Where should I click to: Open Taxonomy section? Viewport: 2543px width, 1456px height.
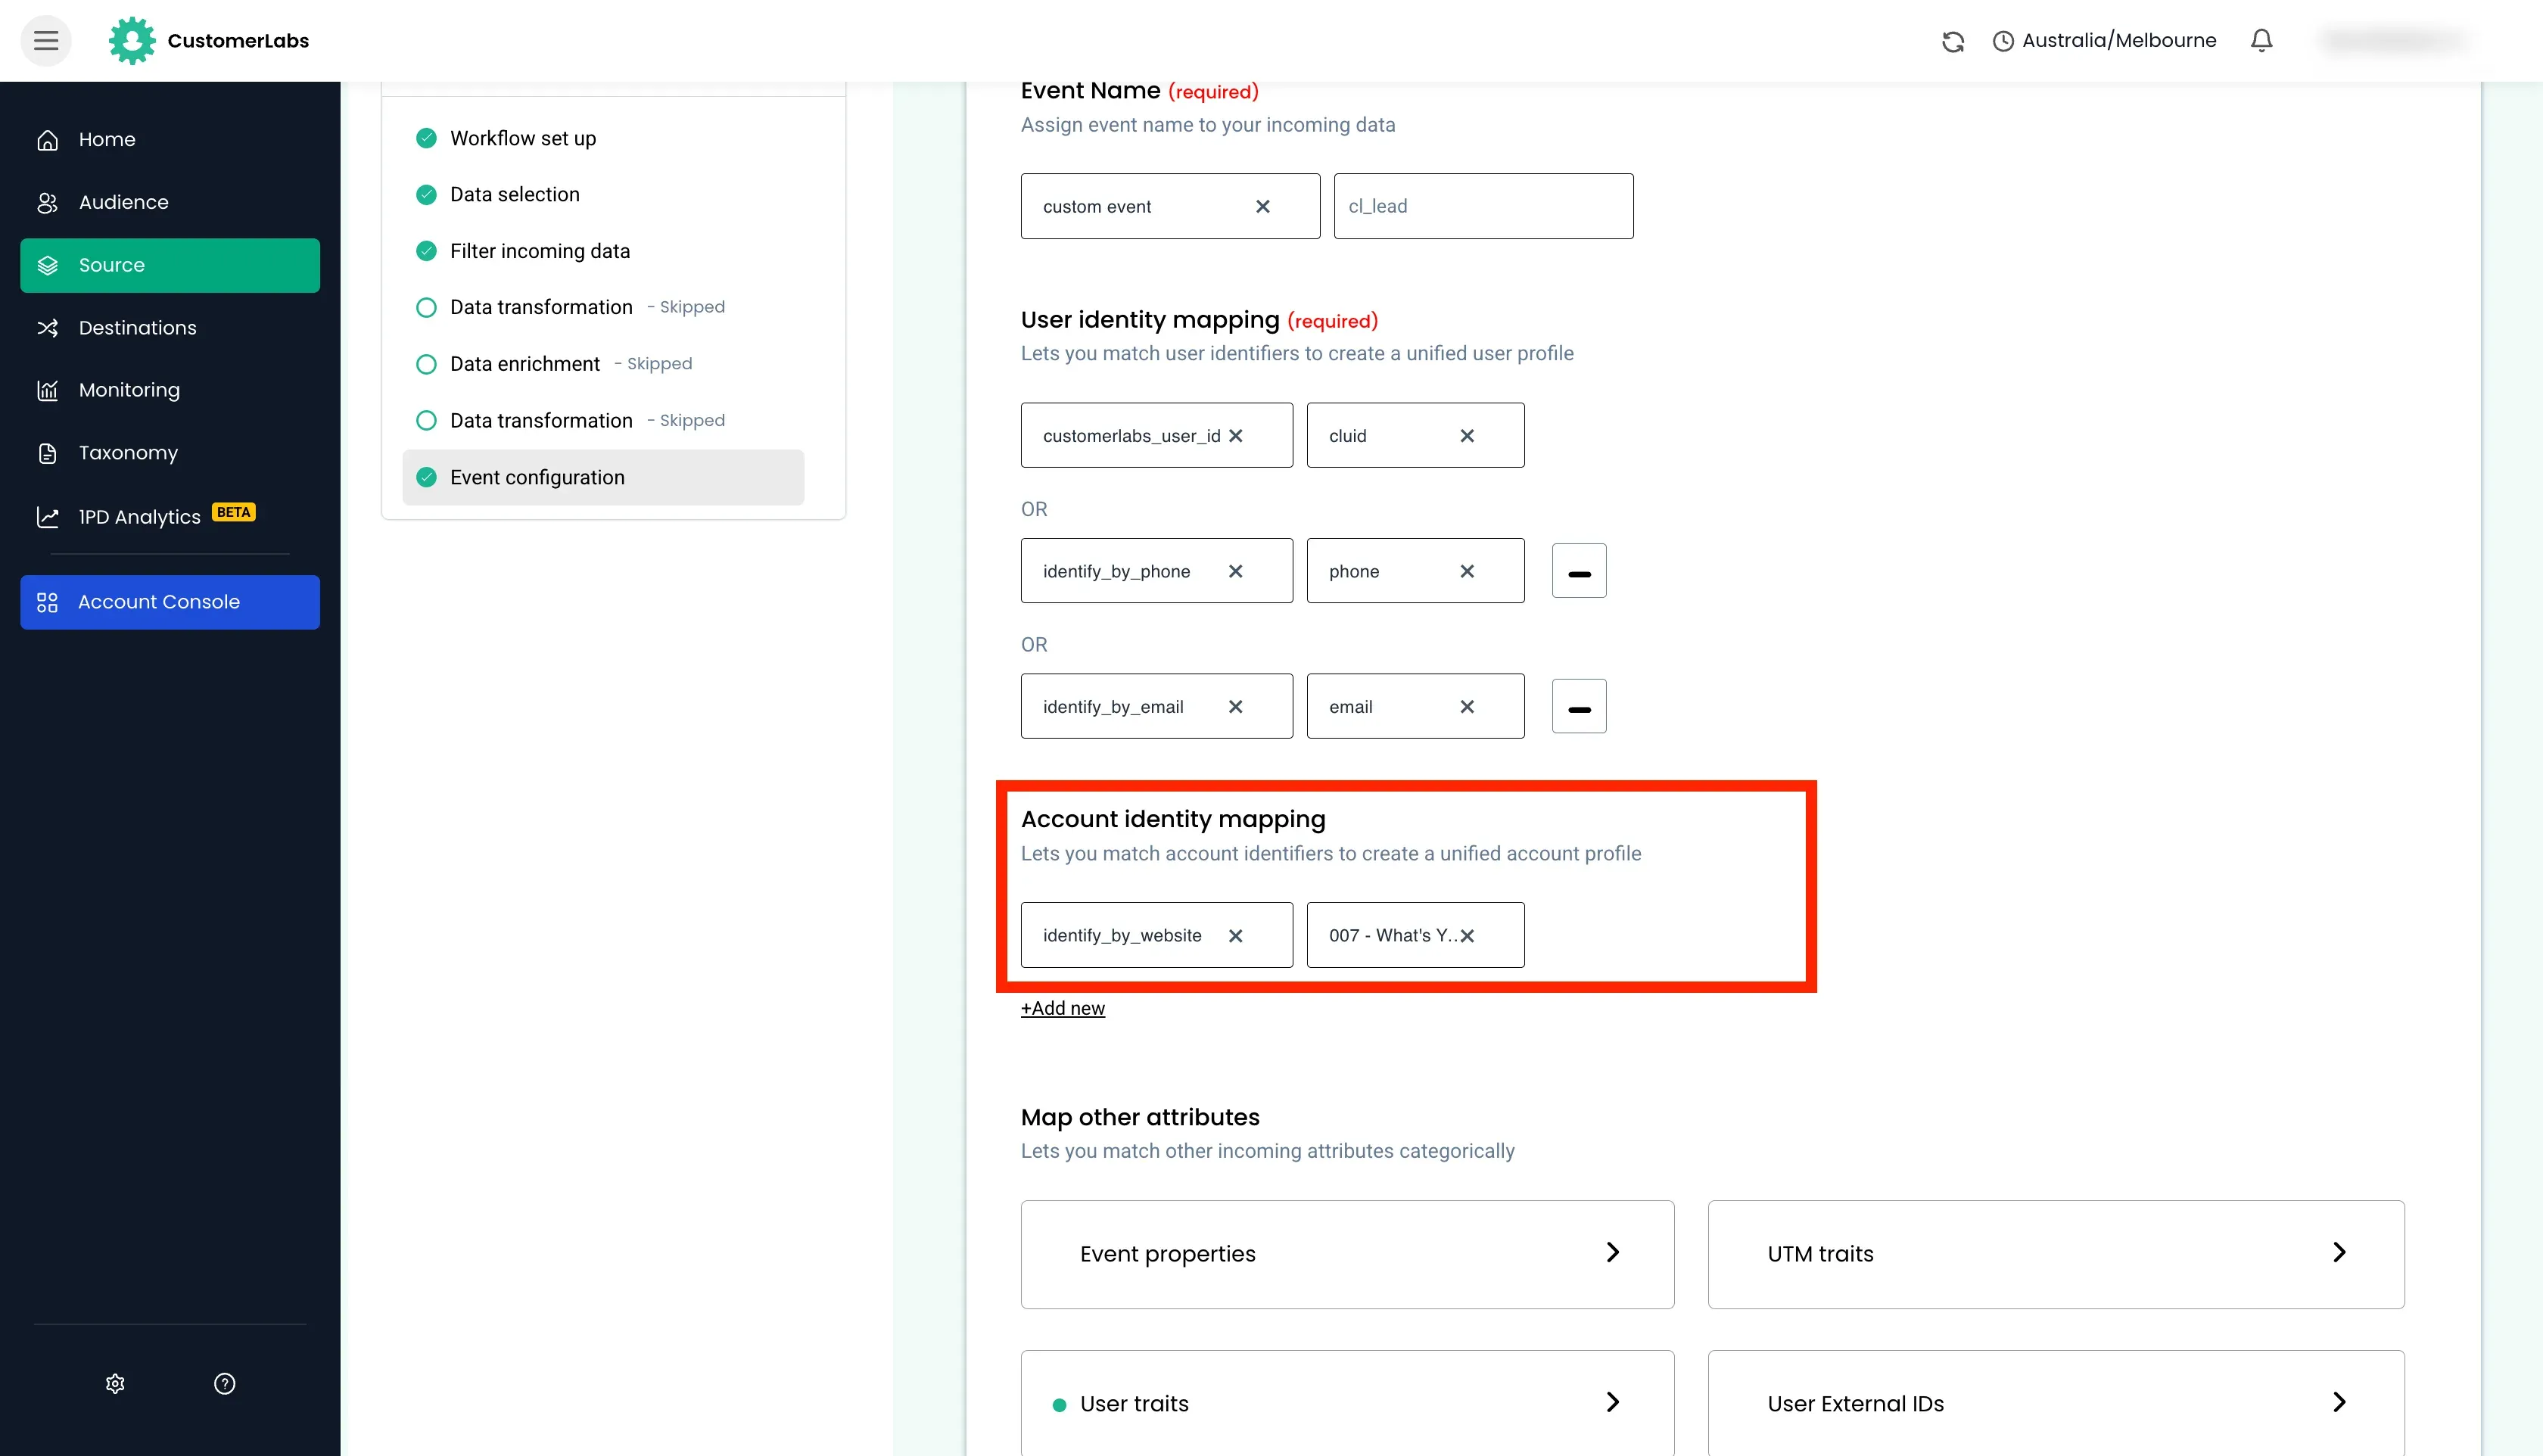[x=170, y=453]
